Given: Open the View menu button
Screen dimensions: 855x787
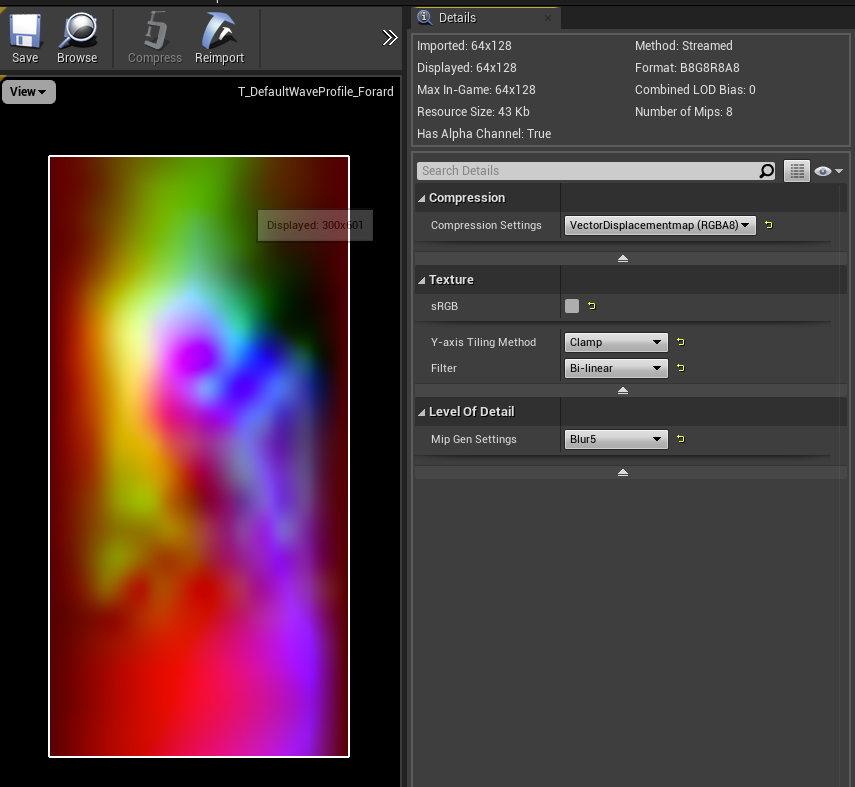Looking at the screenshot, I should [x=28, y=92].
